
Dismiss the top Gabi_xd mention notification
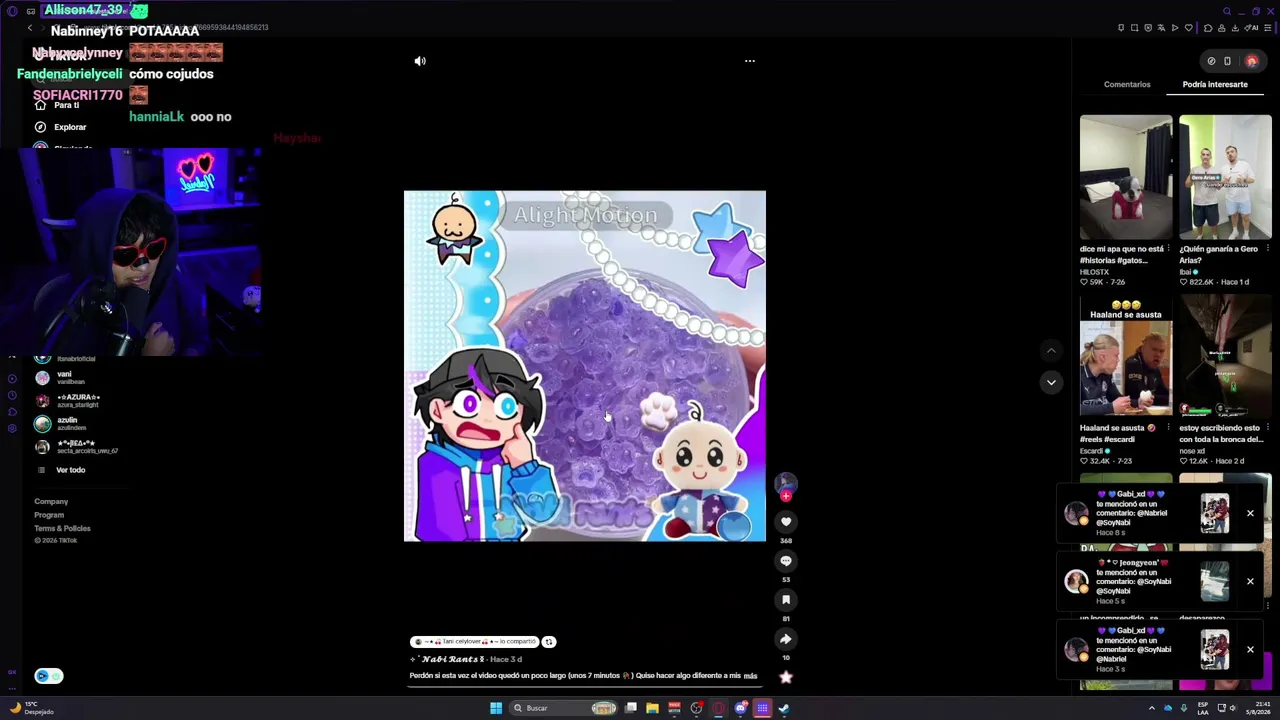[1250, 514]
